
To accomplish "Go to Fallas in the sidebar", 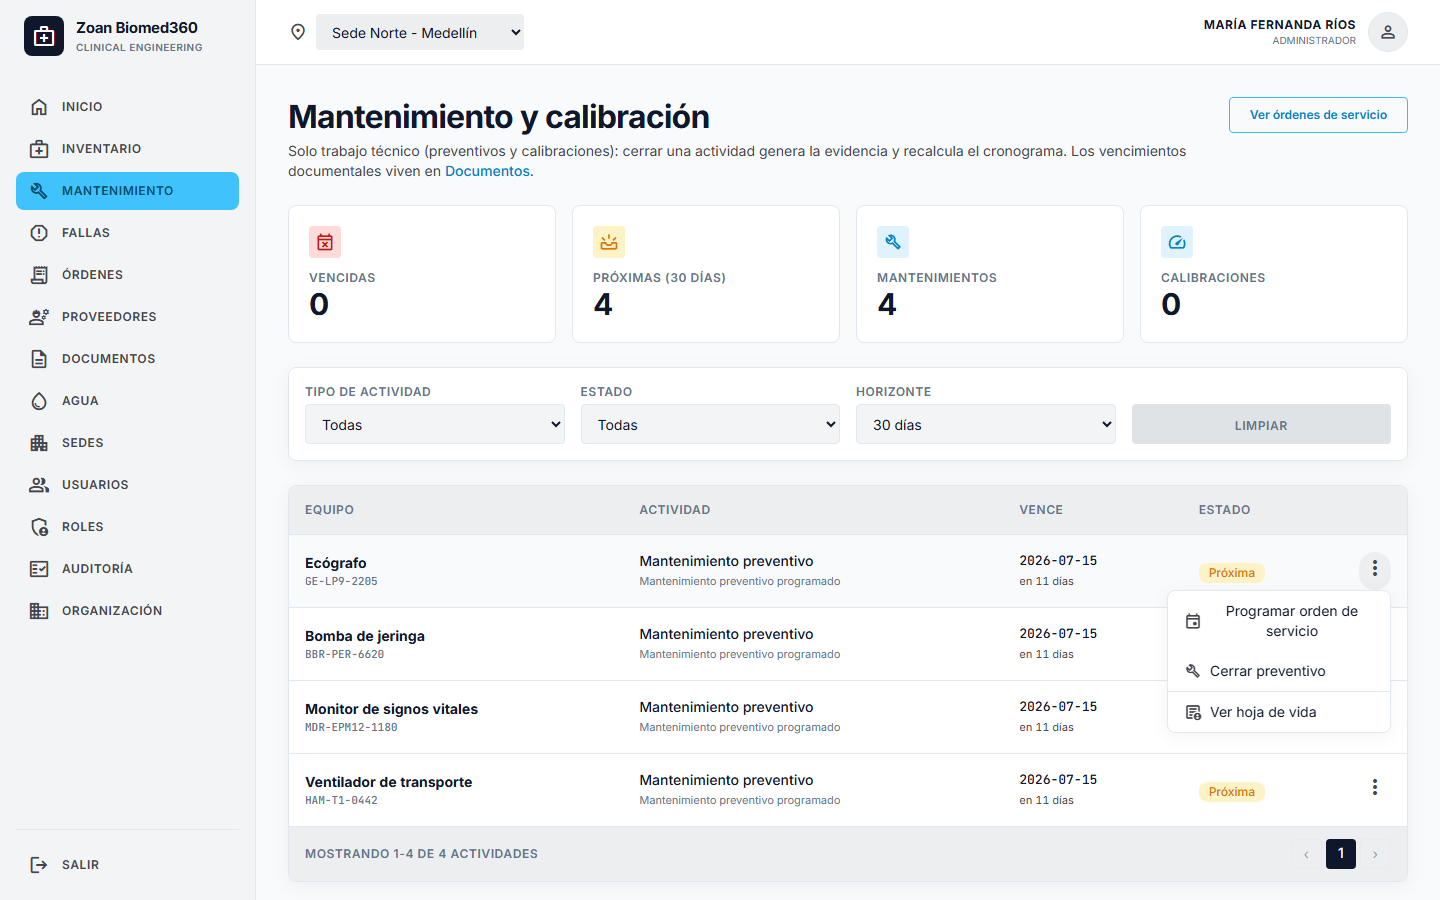I will [x=127, y=233].
